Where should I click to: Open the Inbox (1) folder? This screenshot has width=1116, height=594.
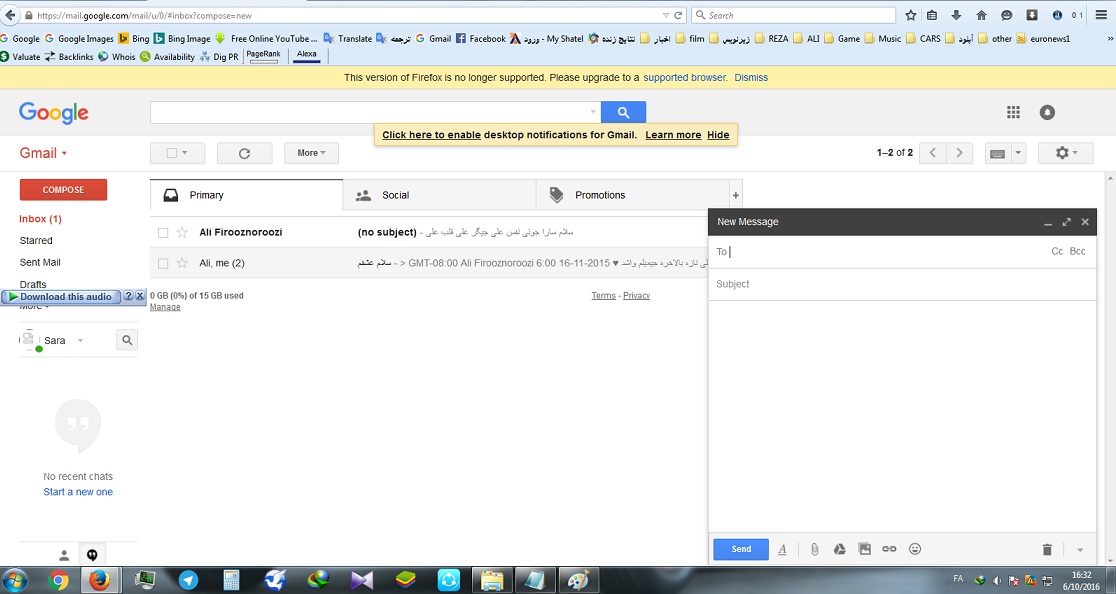pyautogui.click(x=40, y=219)
